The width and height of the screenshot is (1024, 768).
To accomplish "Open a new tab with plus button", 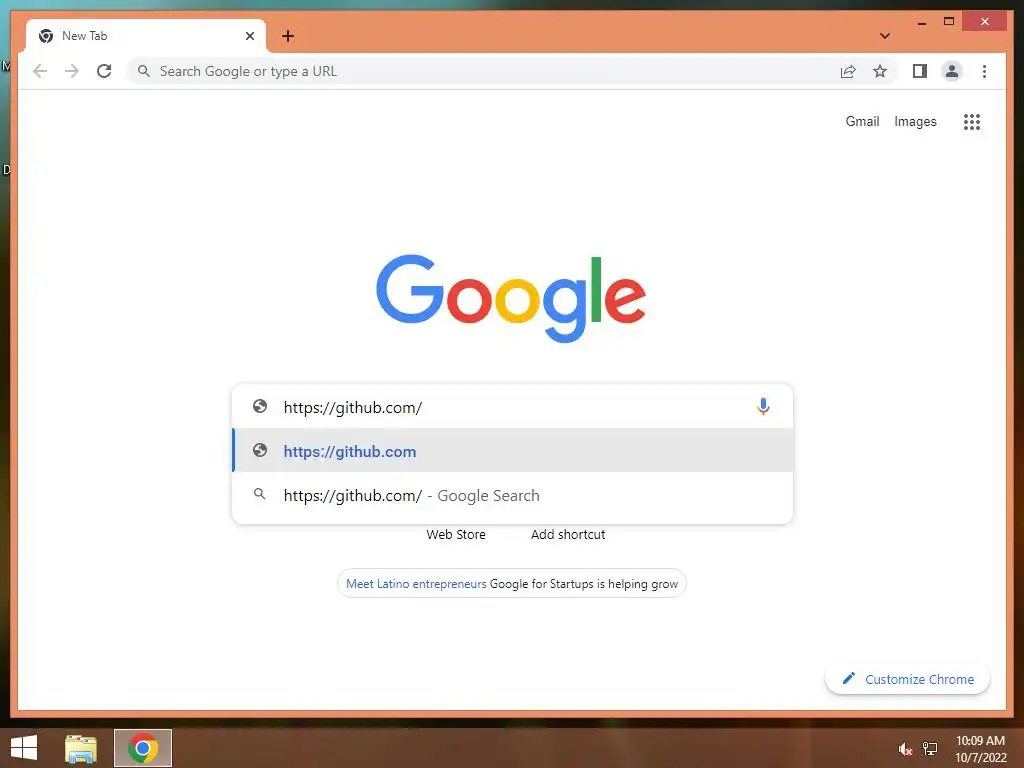I will click(288, 36).
